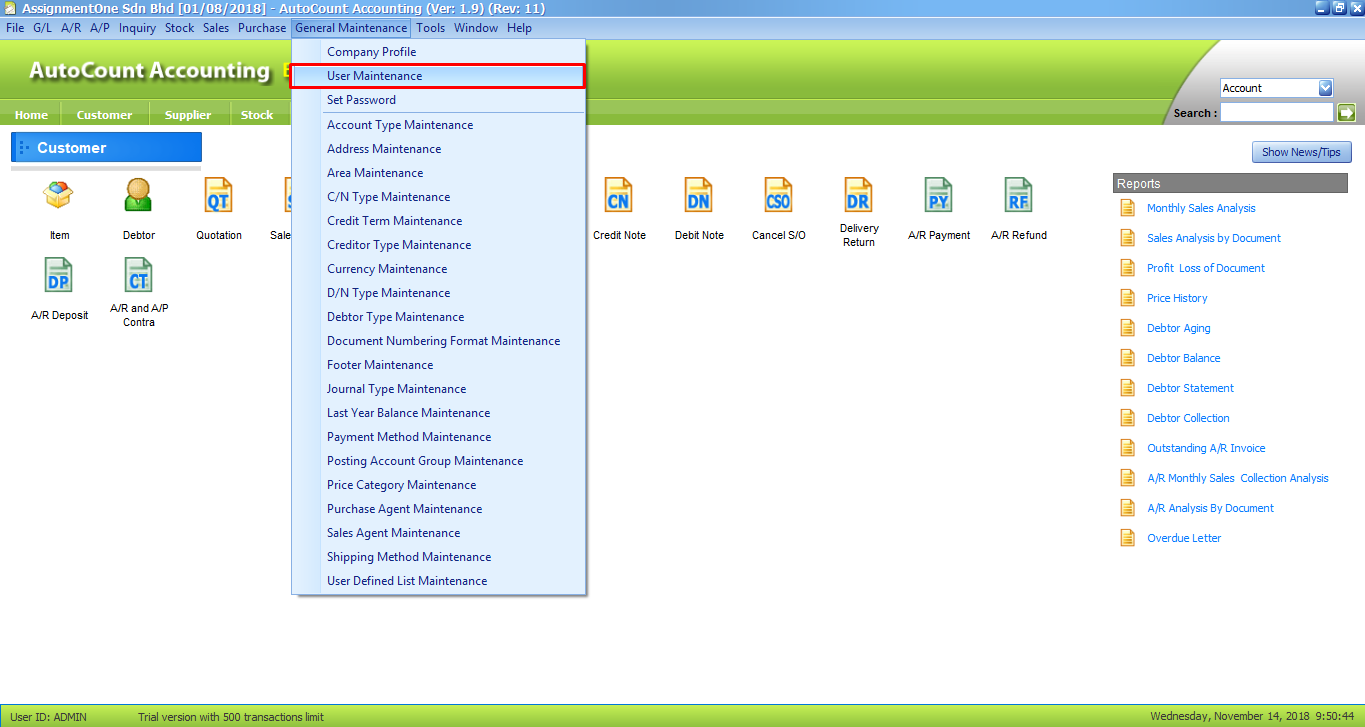Screen dimensions: 1365x727
Task: Select Company Profile menu entry
Action: tap(438, 52)
